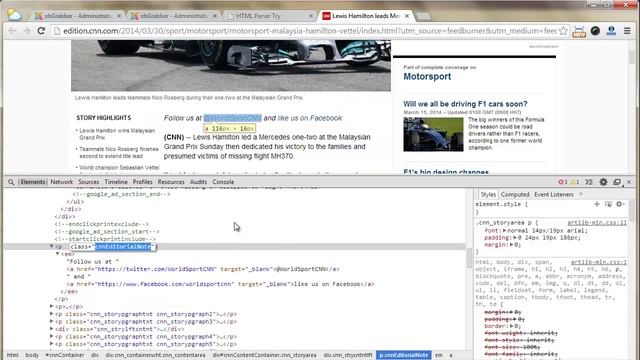The image size is (640, 360).
Task: Close the HTML Parser Try tab
Action: click(x=311, y=16)
